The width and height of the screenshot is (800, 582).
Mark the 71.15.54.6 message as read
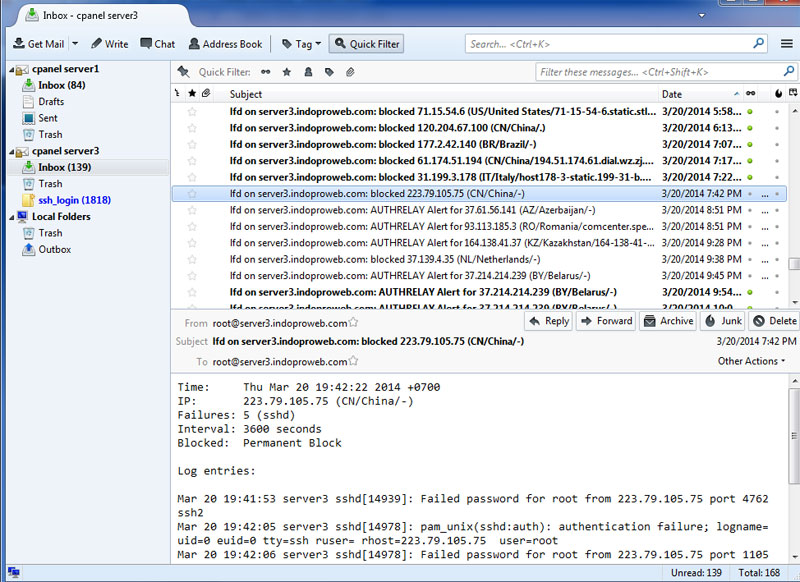click(x=750, y=112)
